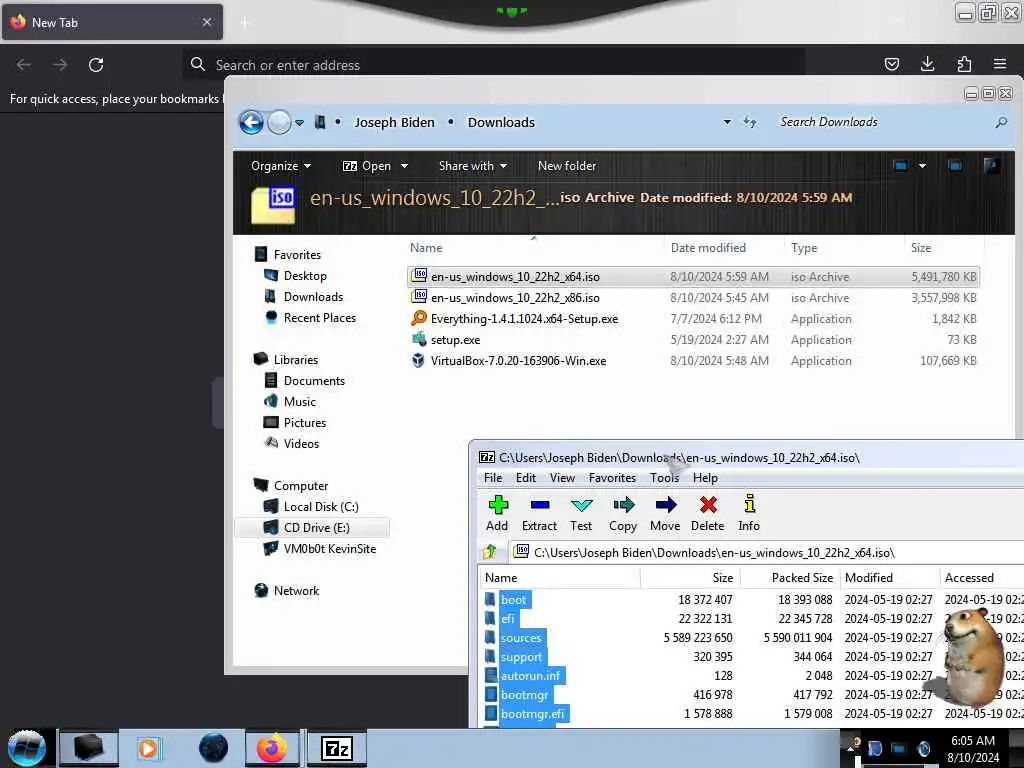Open the Favorites menu in 7-Zip
1024x768 pixels.
612,478
